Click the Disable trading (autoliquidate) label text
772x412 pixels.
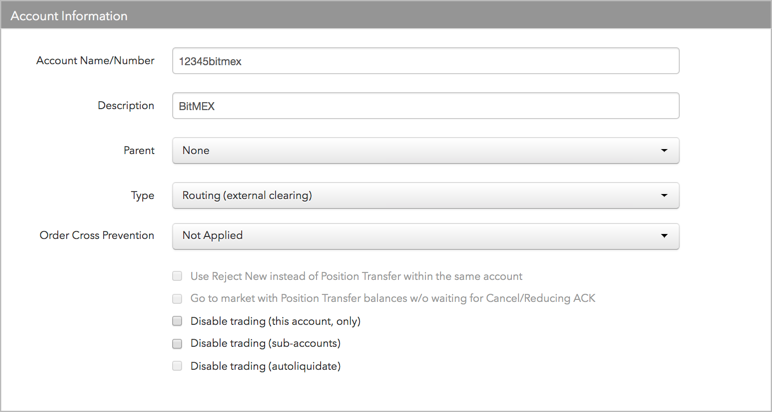(265, 366)
